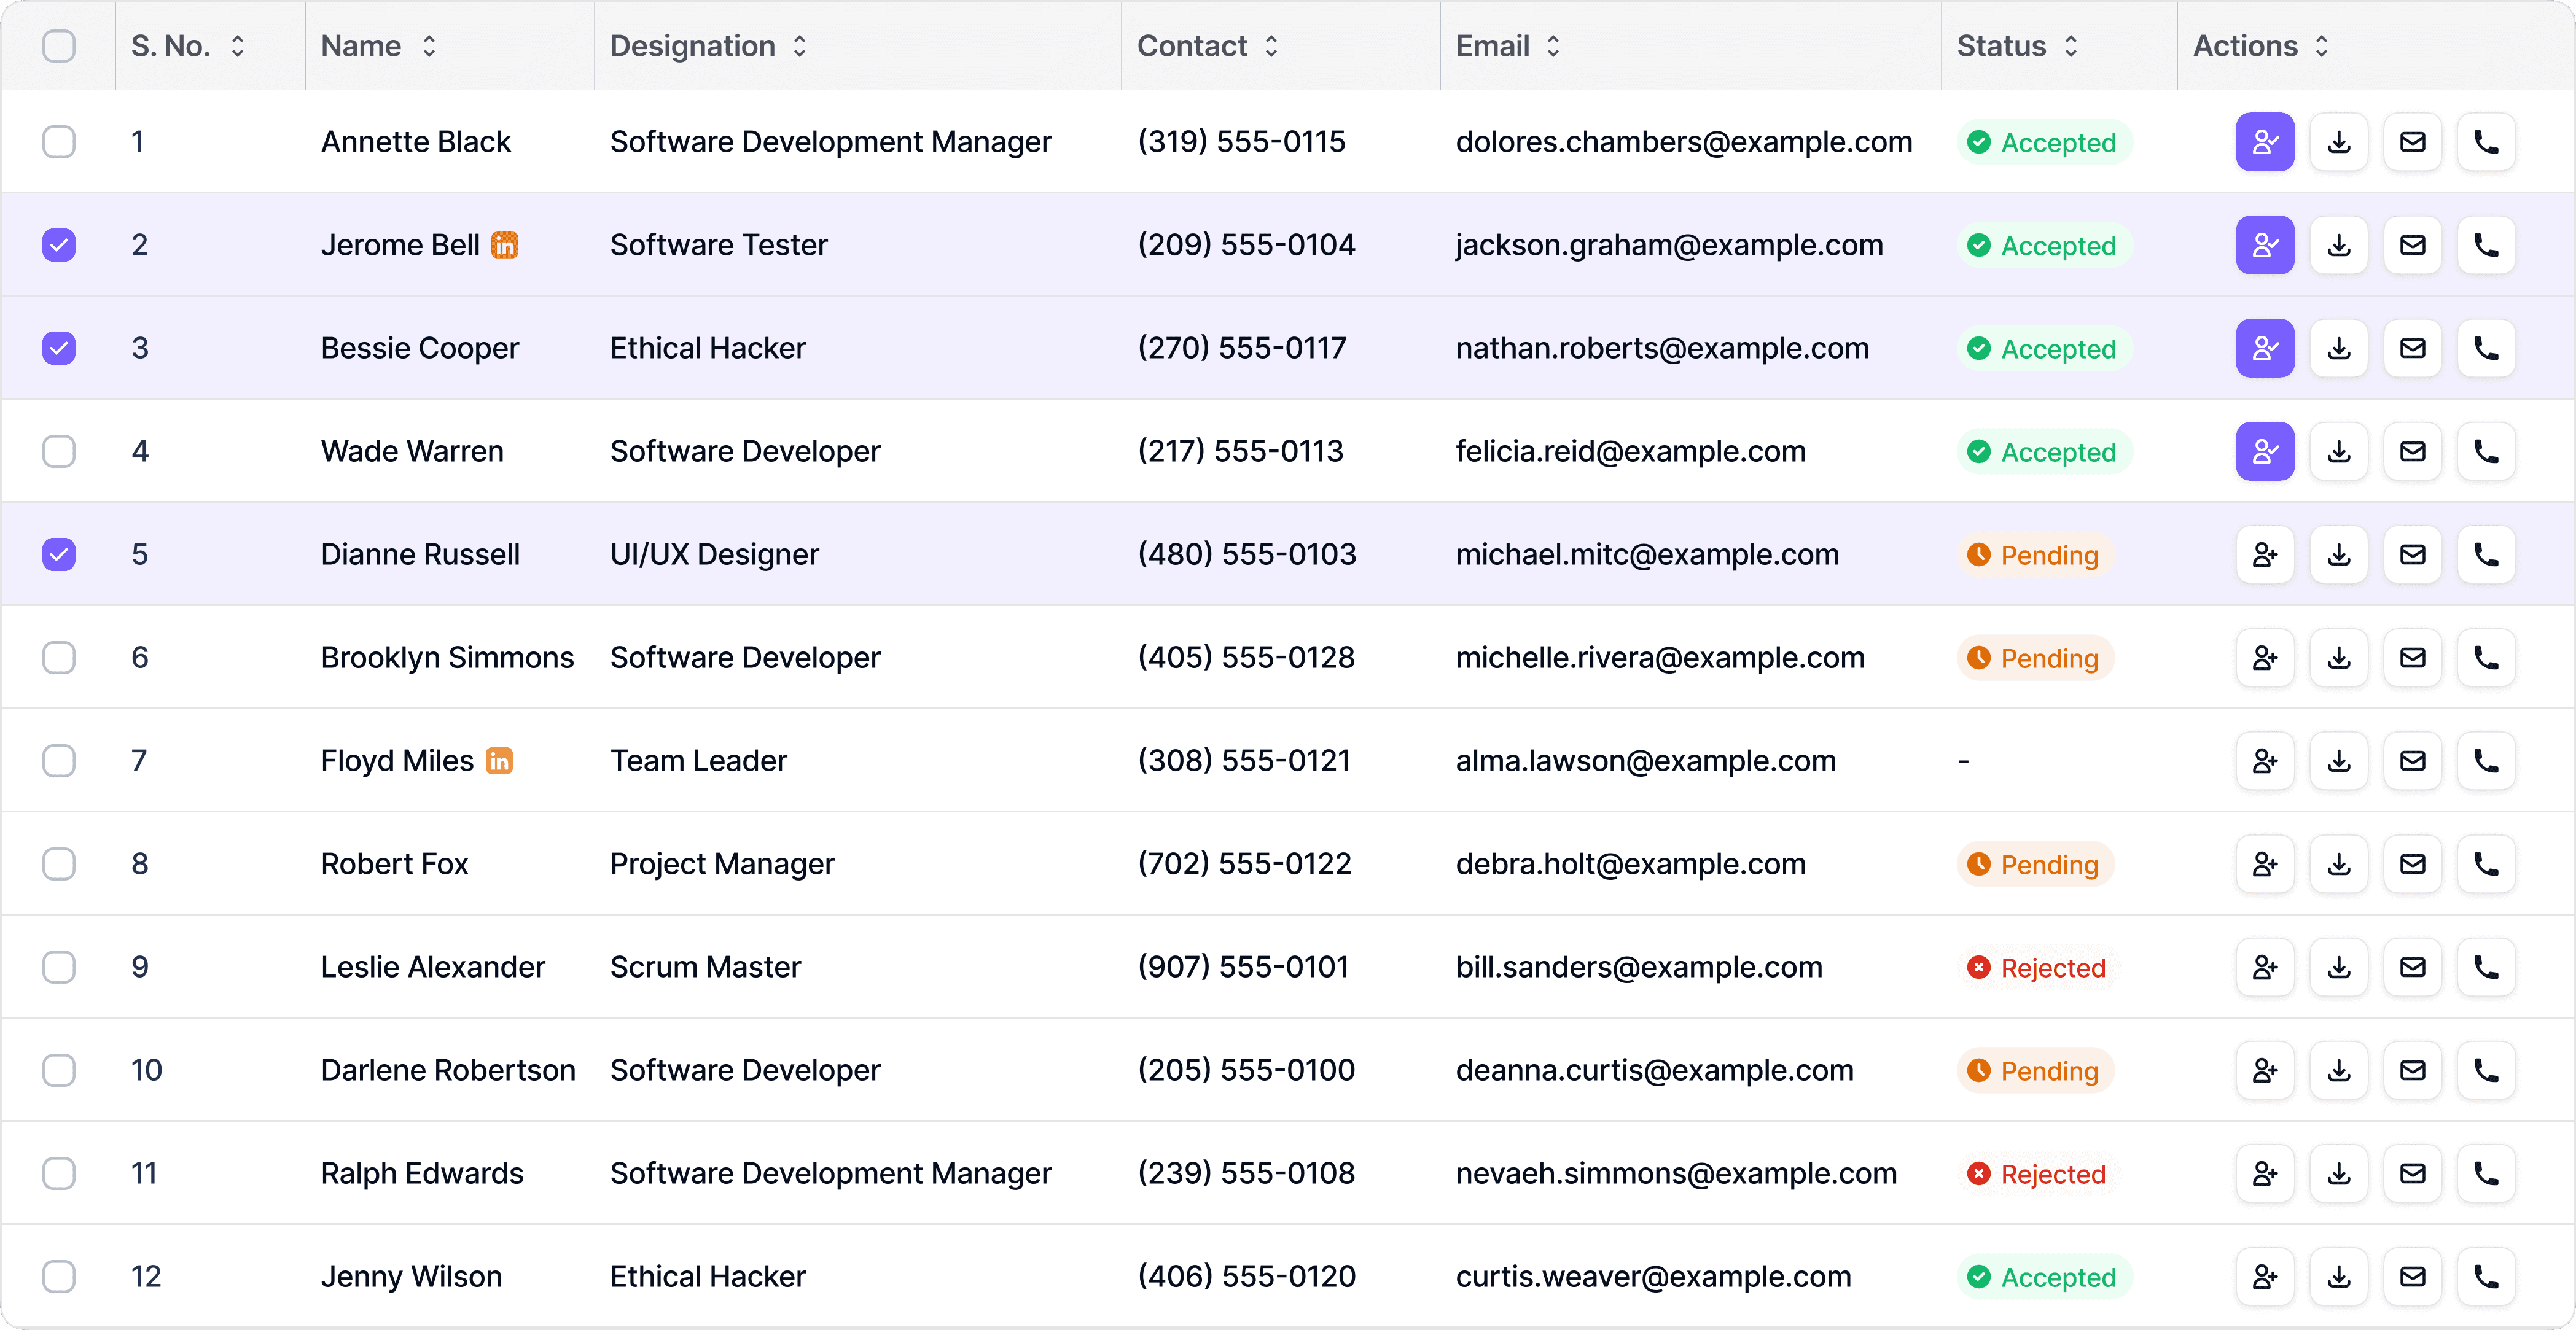Call Wade Warren using the phone icon

(x=2486, y=451)
